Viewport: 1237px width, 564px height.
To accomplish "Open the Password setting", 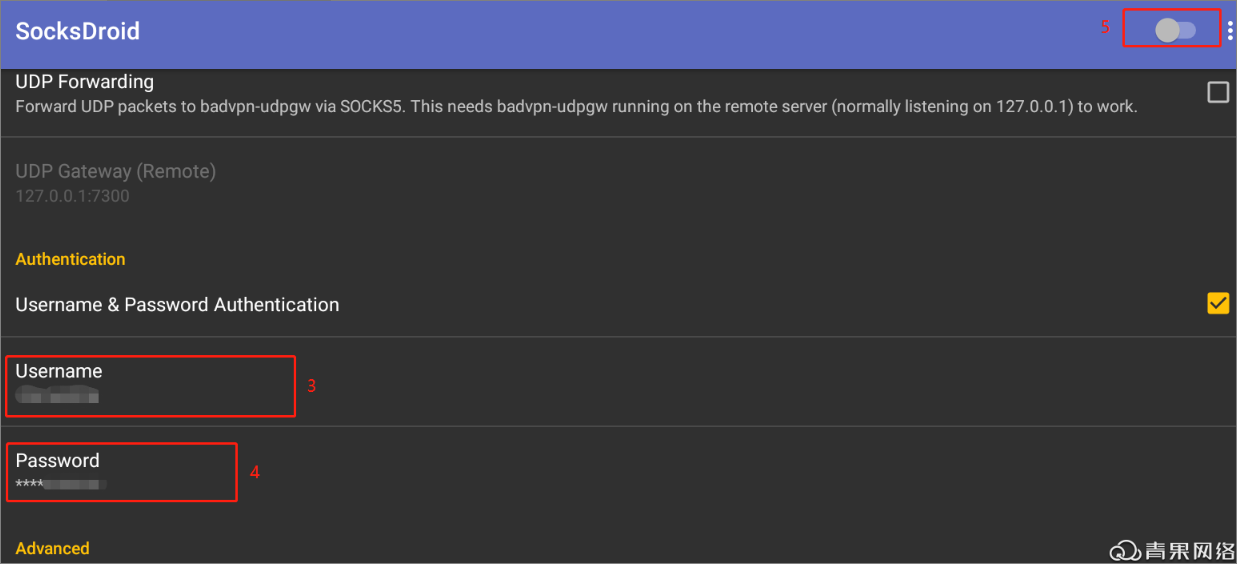I will [57, 461].
